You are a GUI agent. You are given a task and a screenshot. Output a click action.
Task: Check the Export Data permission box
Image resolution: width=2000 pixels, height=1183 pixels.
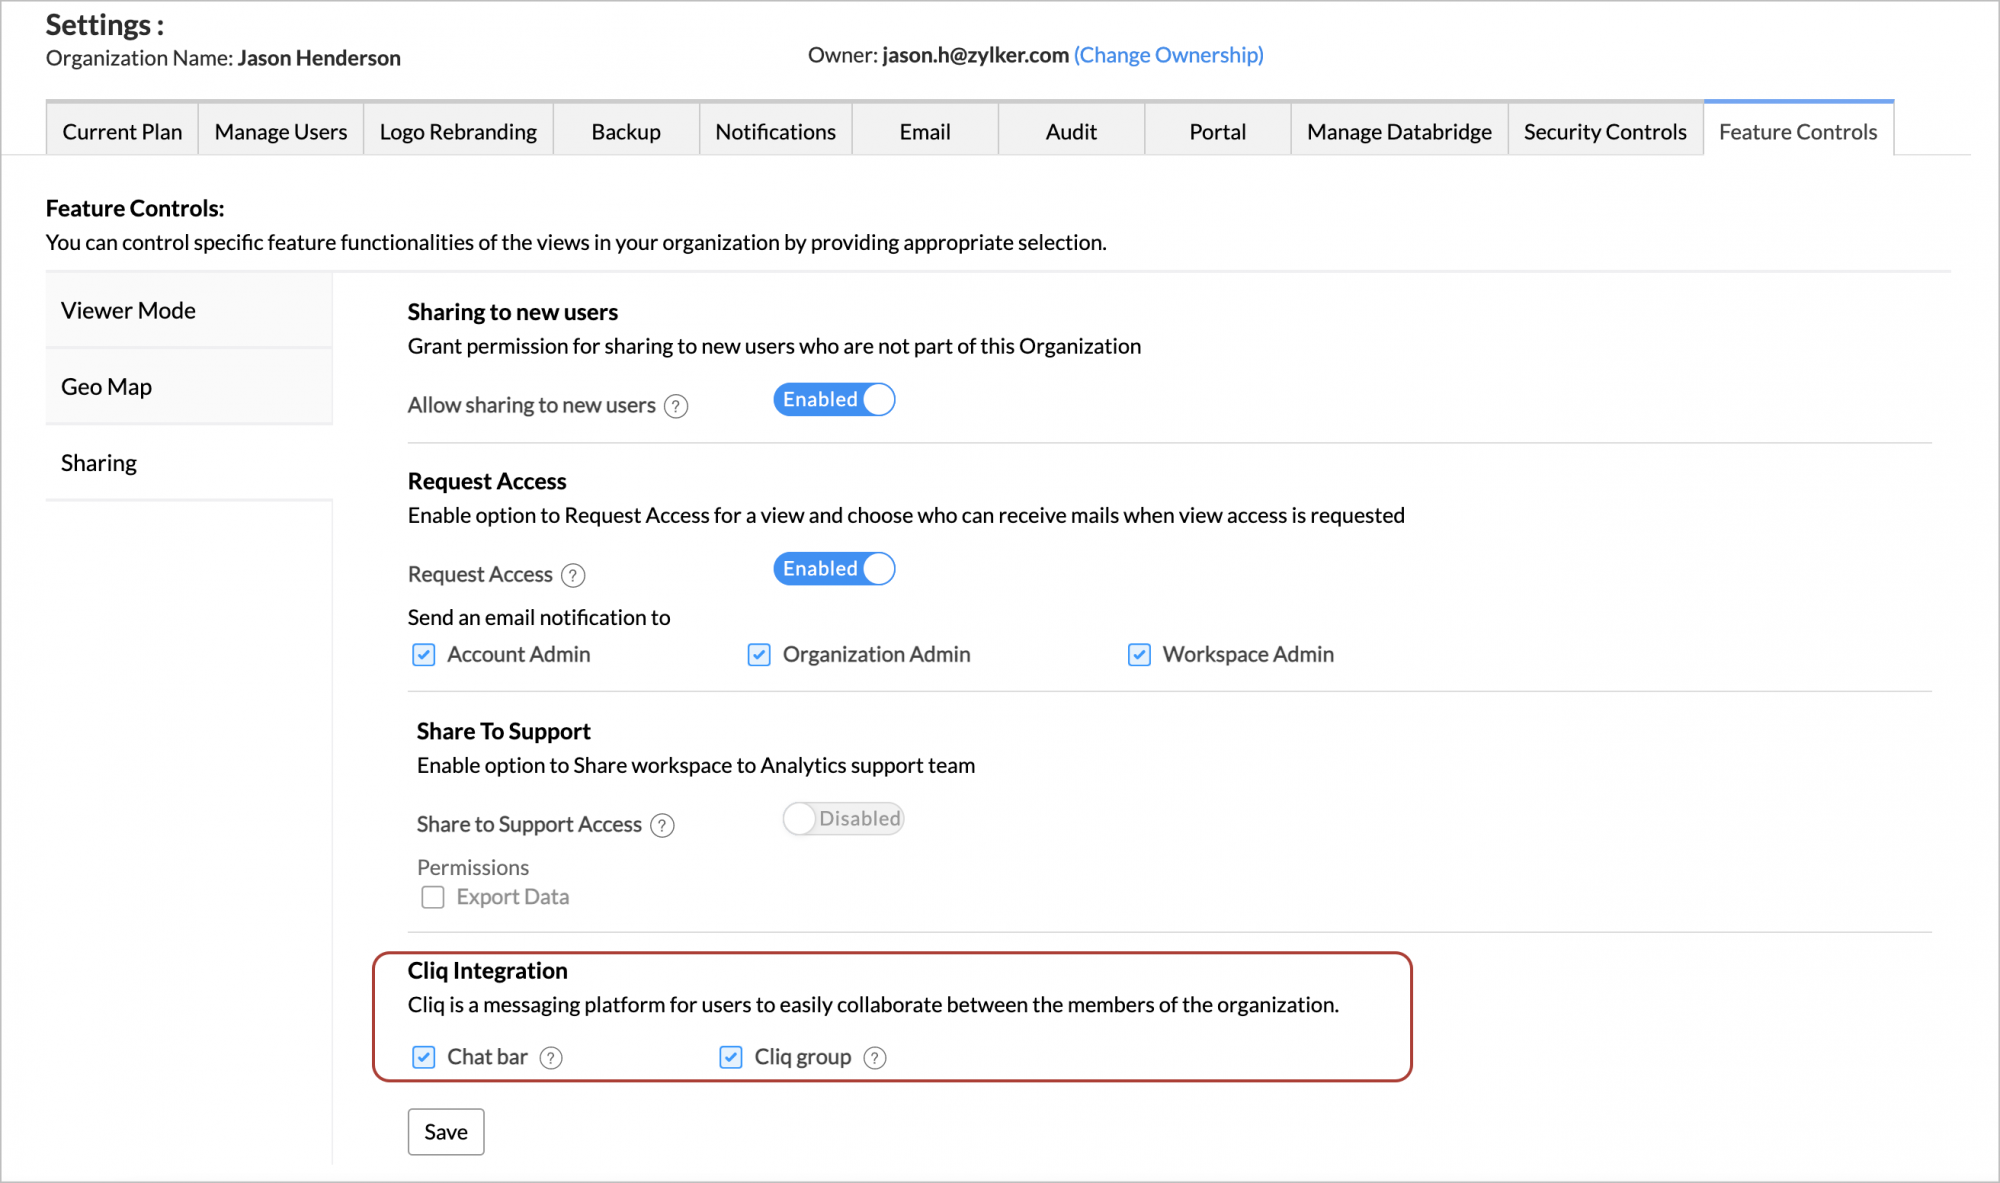click(433, 897)
